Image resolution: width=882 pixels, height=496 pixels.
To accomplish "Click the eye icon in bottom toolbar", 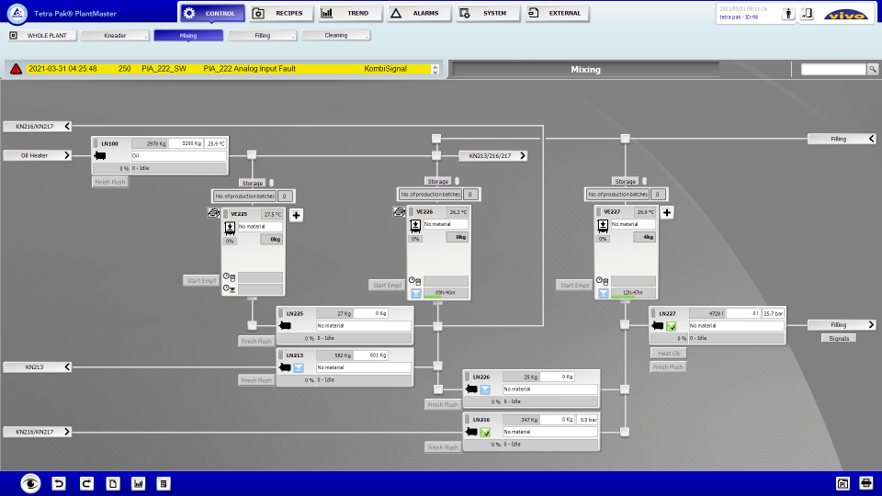I will coord(31,484).
